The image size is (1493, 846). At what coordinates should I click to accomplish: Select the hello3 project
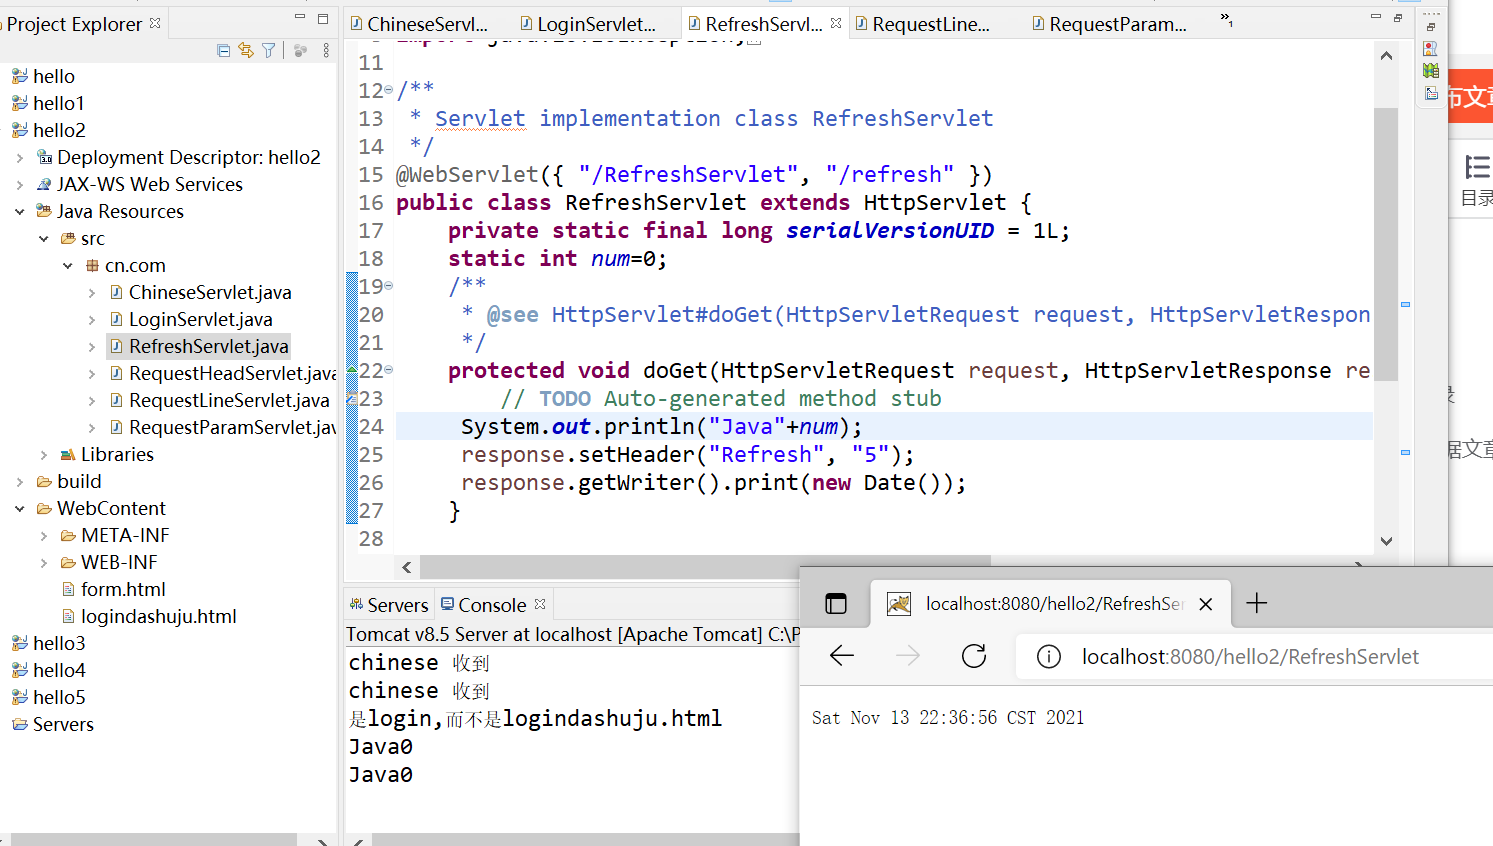click(x=48, y=643)
